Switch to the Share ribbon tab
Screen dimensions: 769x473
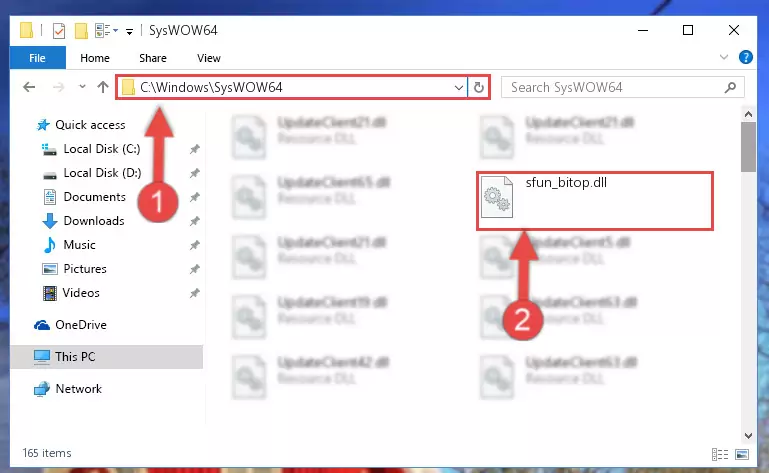153,58
